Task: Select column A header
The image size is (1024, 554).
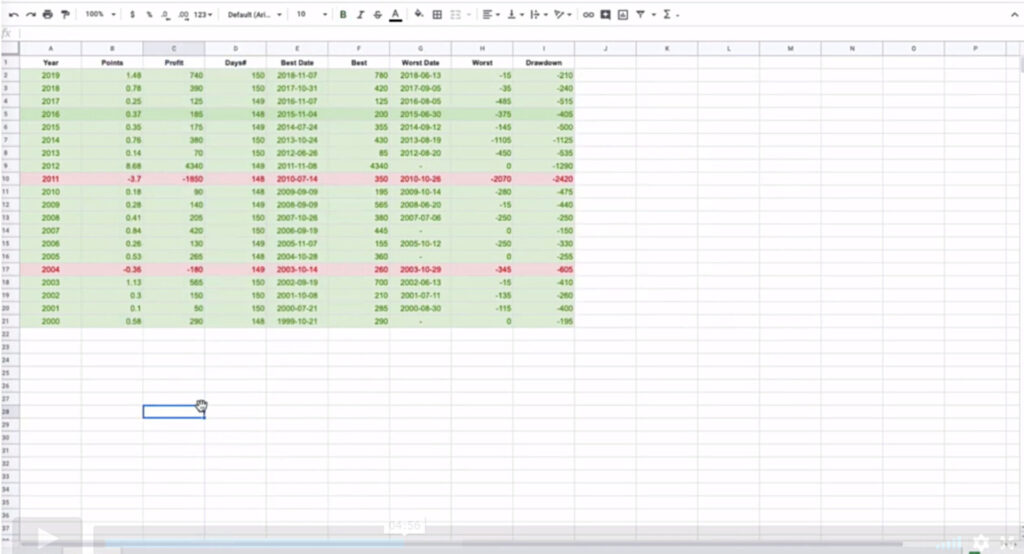Action: pos(50,48)
